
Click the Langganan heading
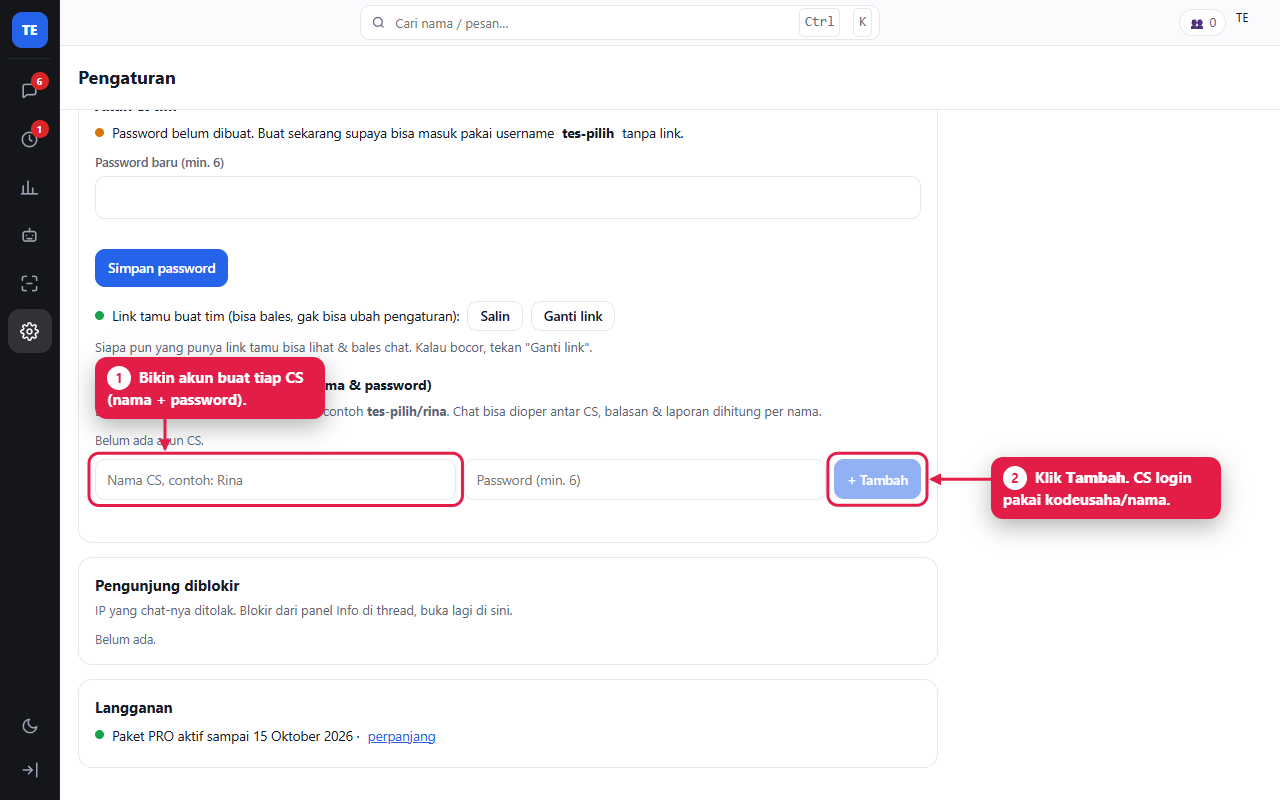point(134,708)
